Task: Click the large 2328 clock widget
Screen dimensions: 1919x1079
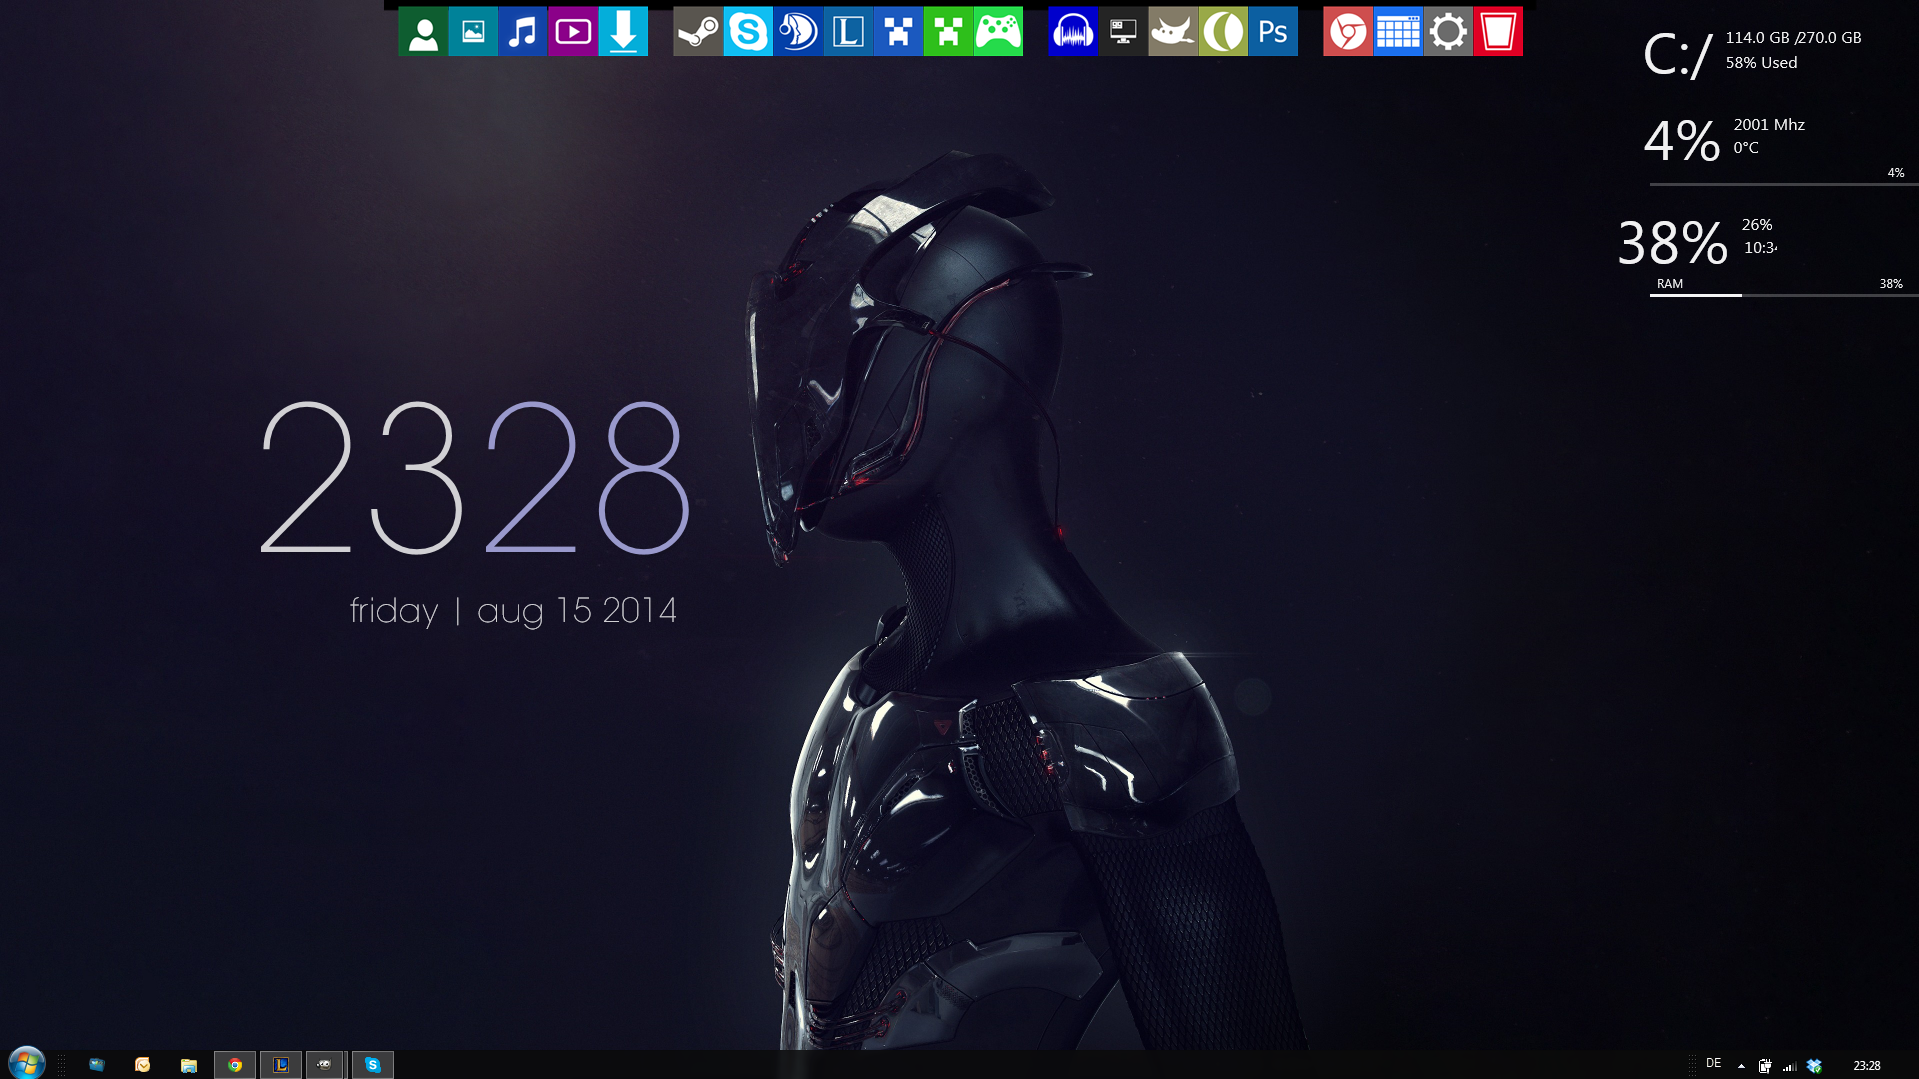Action: 475,478
